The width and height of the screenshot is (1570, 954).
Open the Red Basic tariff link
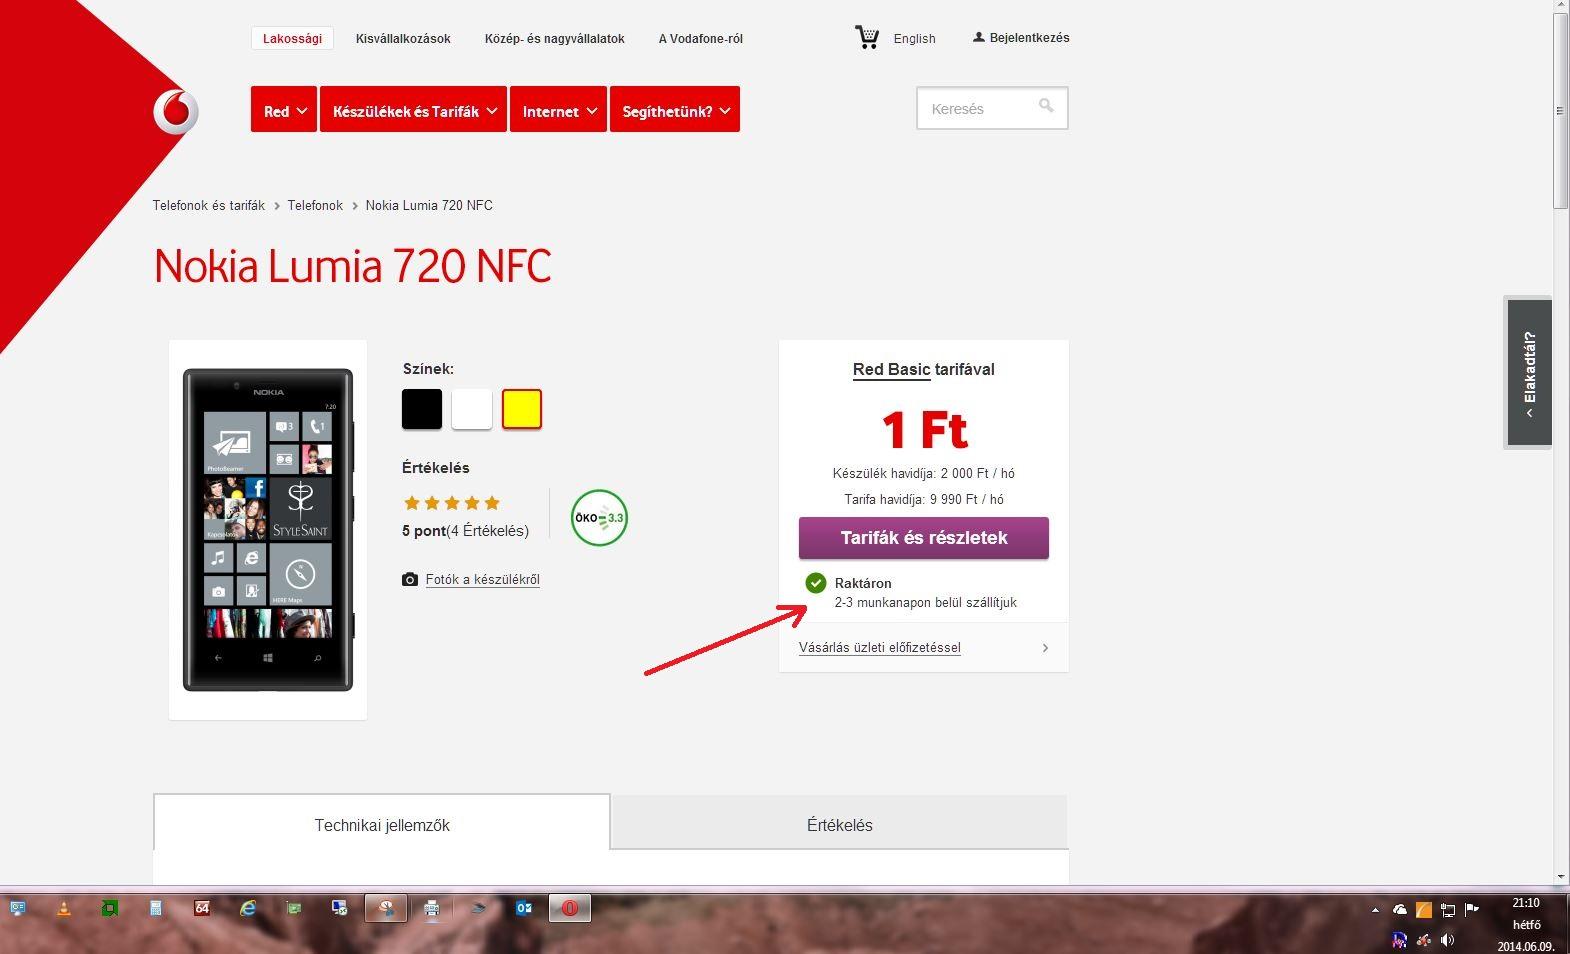tap(891, 370)
